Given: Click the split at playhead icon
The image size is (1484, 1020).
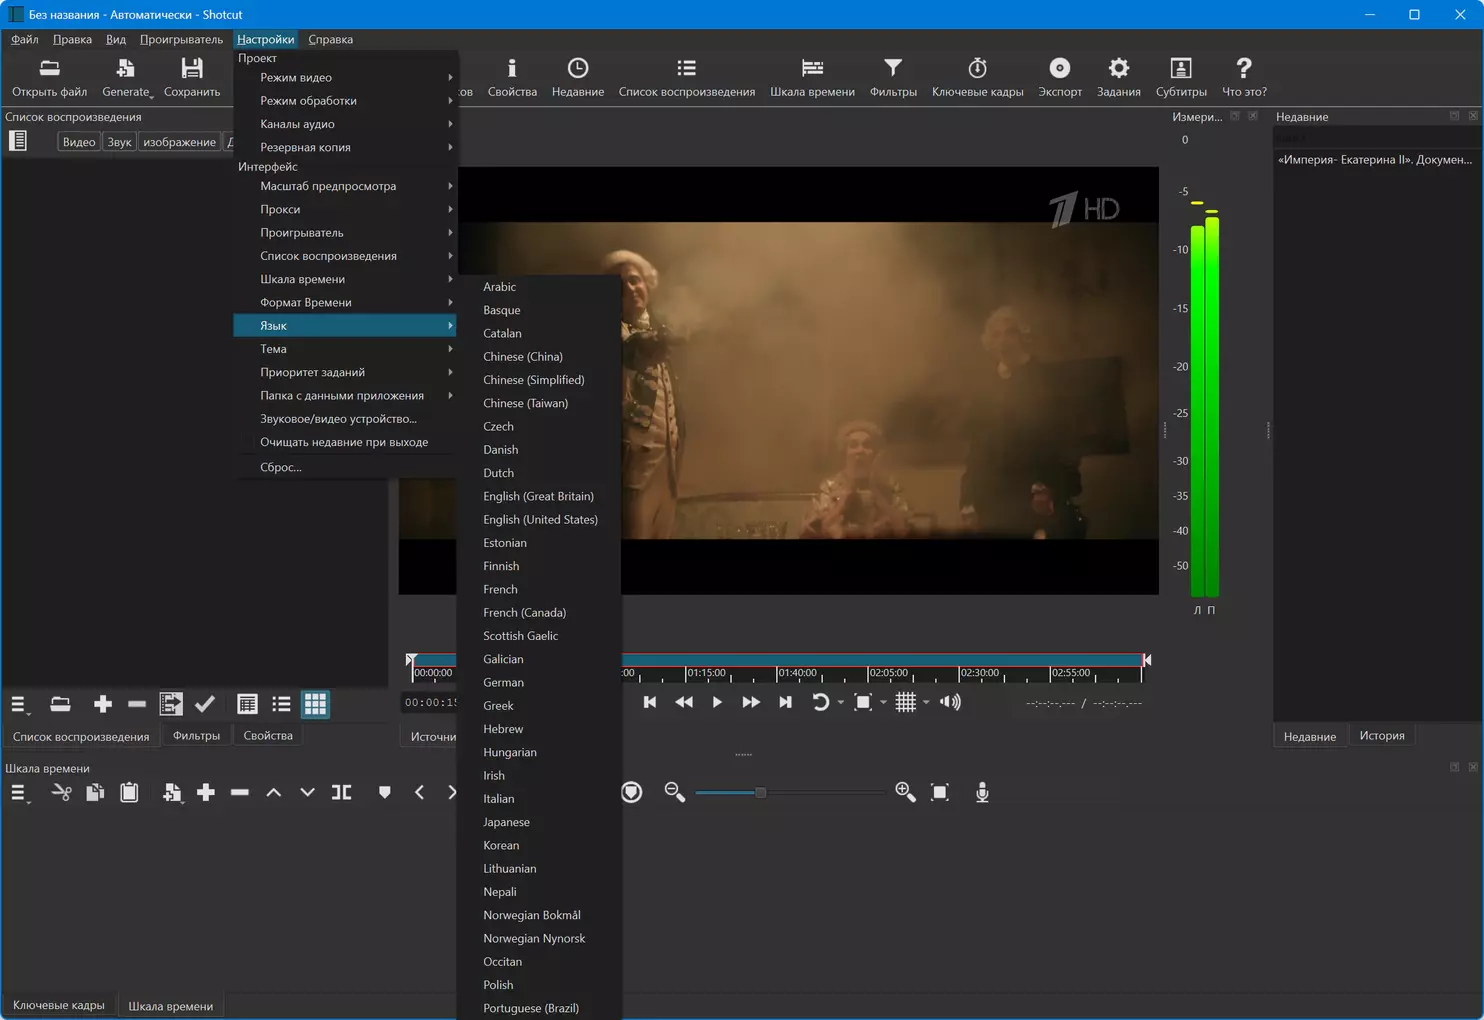Looking at the screenshot, I should point(341,793).
